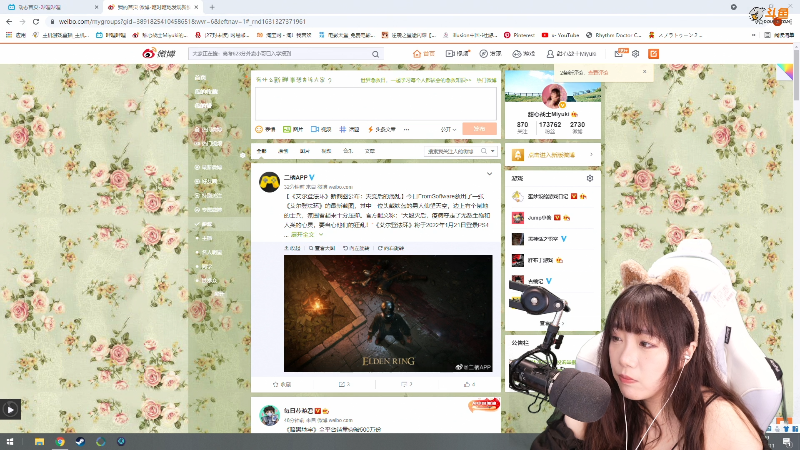Open a new Chrome tab
Viewport: 800px width, 450px height.
(x=212, y=7)
